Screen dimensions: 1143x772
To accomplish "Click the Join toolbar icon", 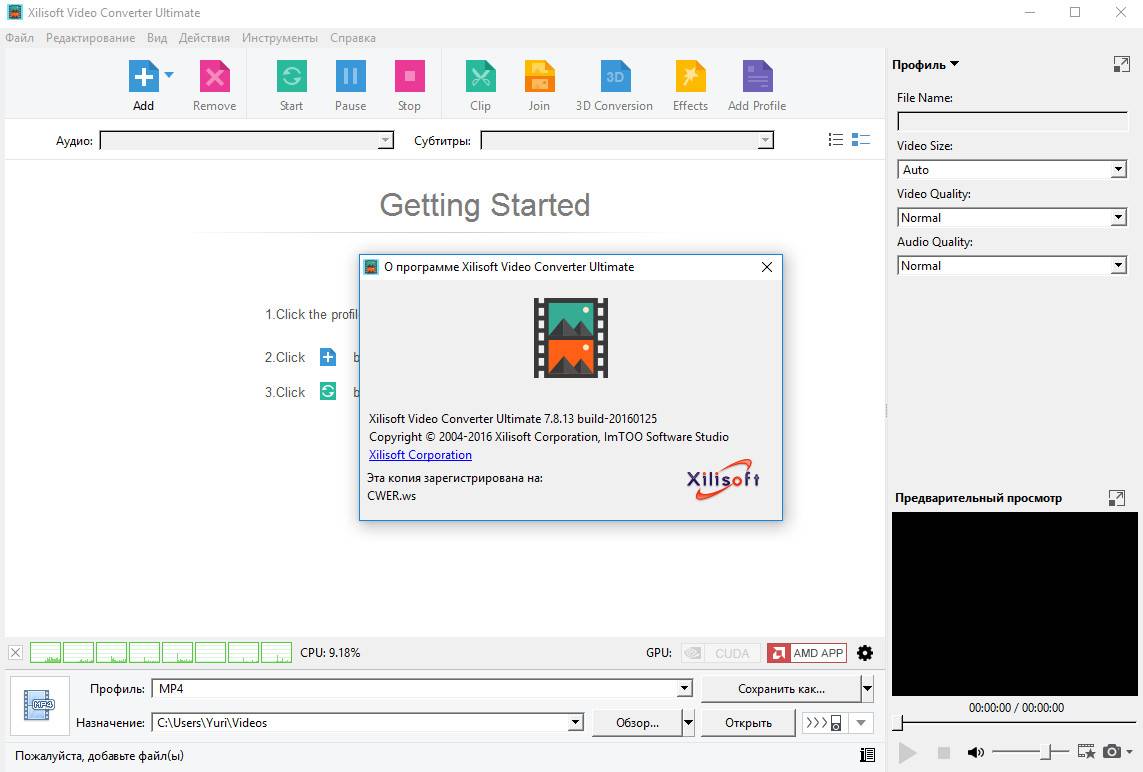I will (x=539, y=77).
